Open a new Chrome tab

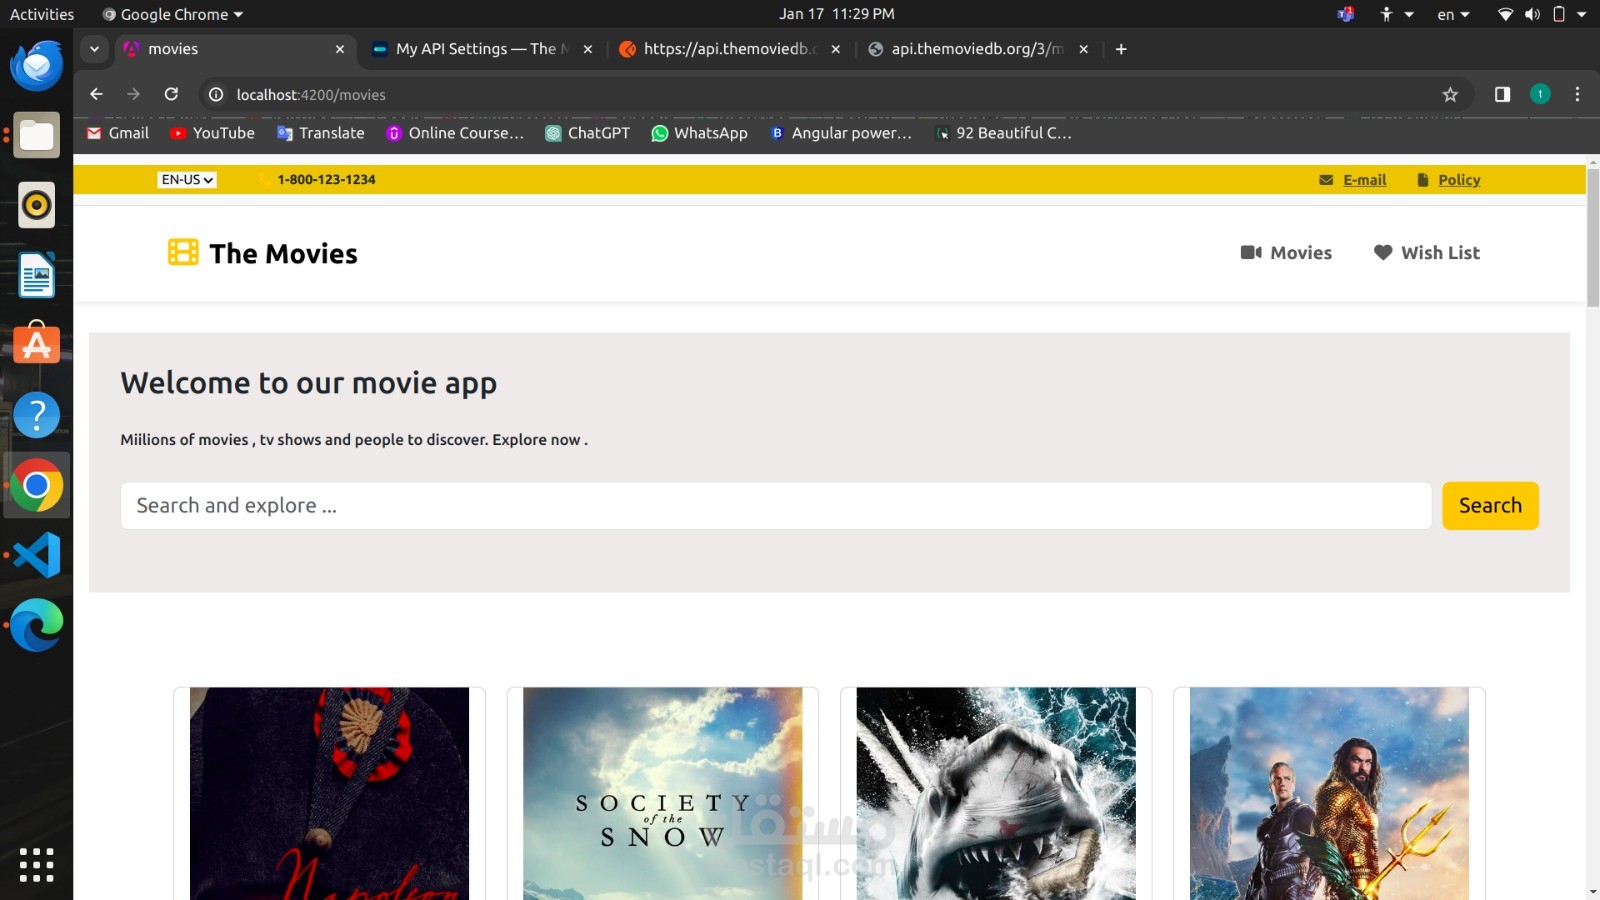(1121, 49)
